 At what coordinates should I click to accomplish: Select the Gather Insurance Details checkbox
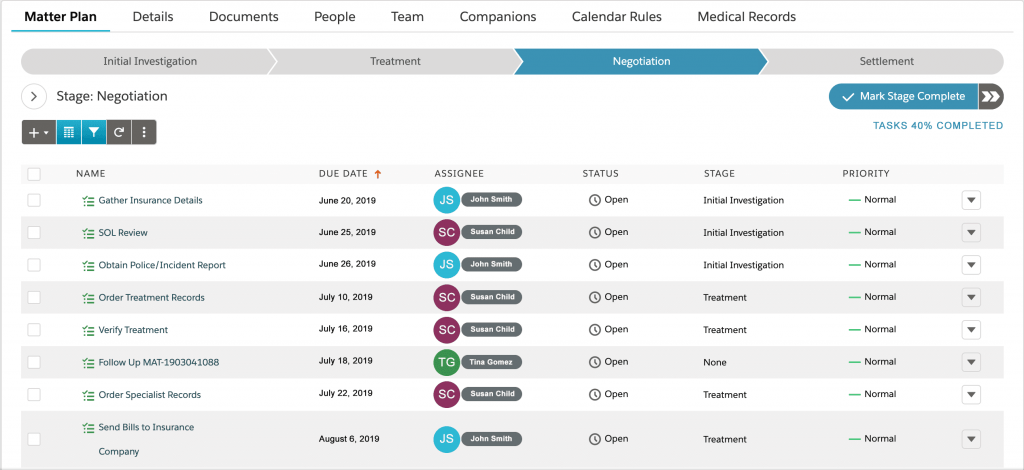(34, 200)
